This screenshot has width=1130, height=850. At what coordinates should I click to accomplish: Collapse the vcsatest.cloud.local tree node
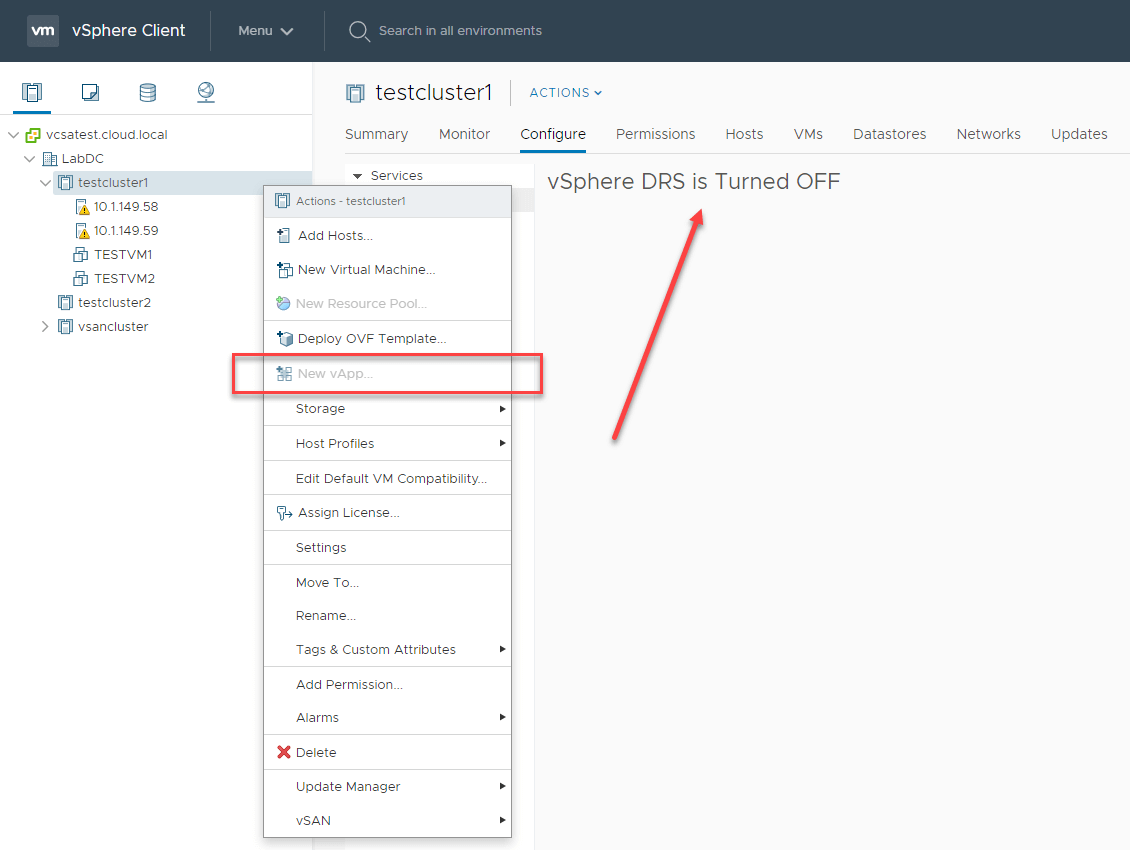[13, 135]
